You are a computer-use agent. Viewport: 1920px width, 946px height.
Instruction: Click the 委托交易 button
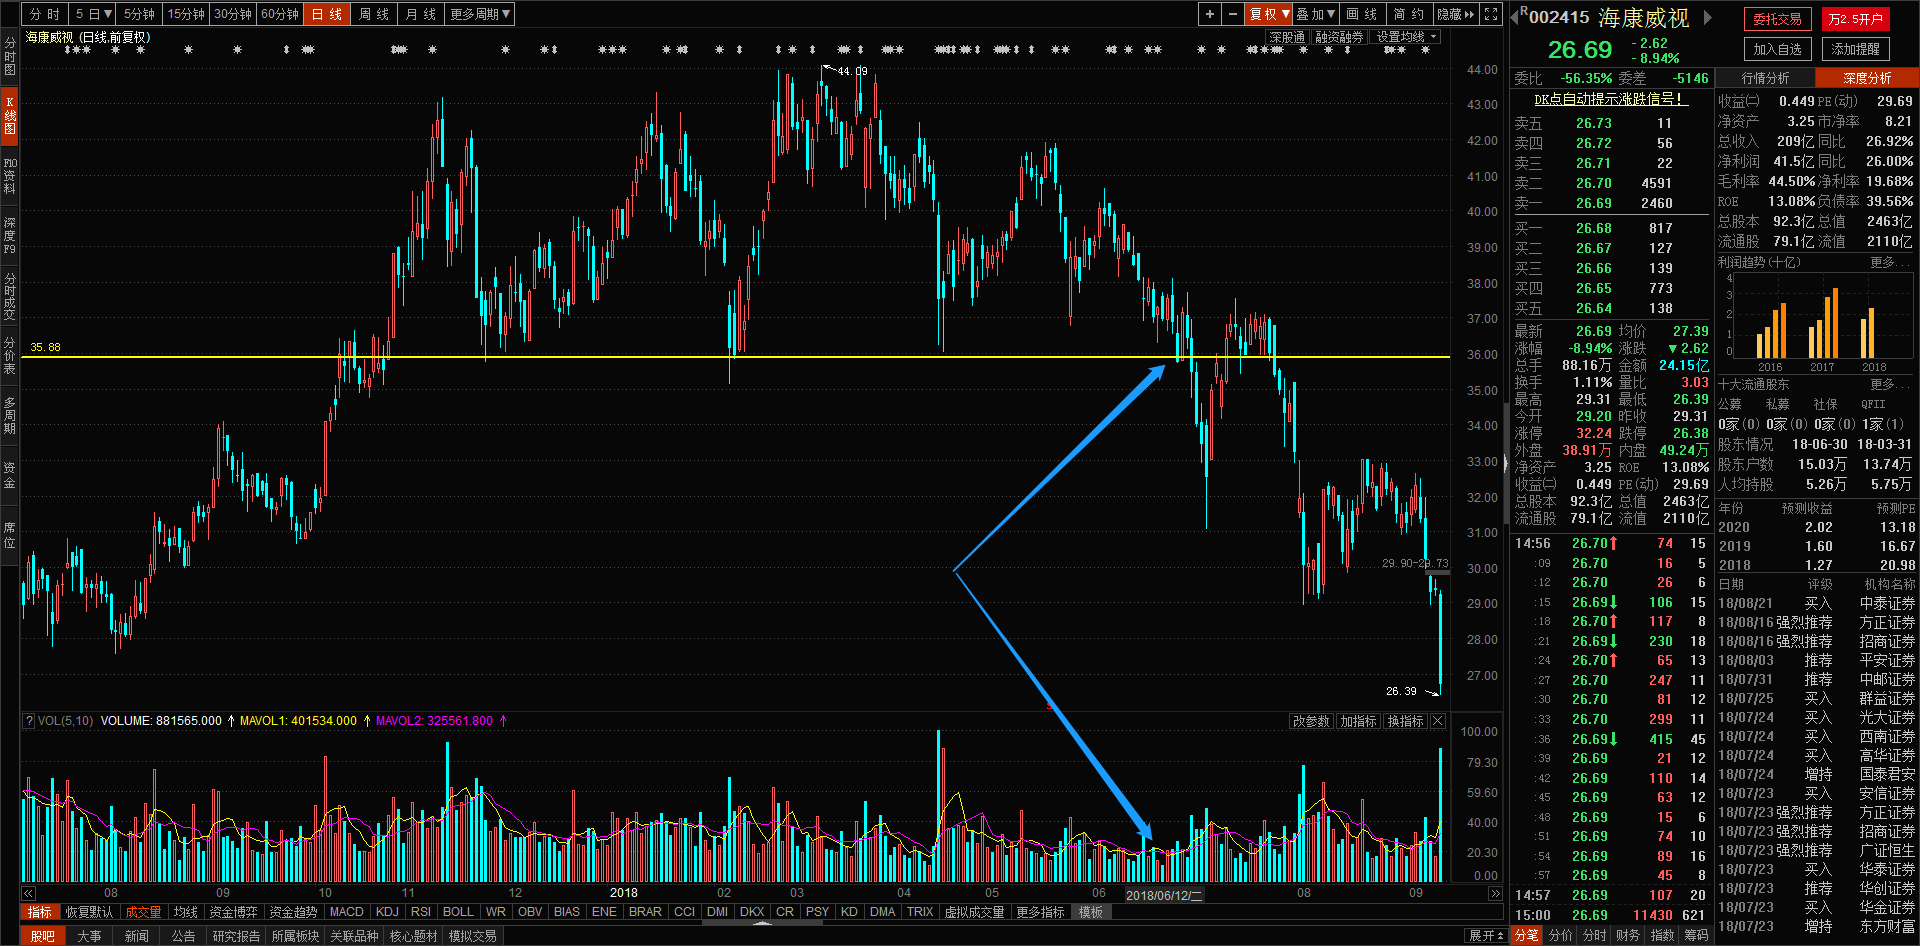pyautogui.click(x=1777, y=19)
